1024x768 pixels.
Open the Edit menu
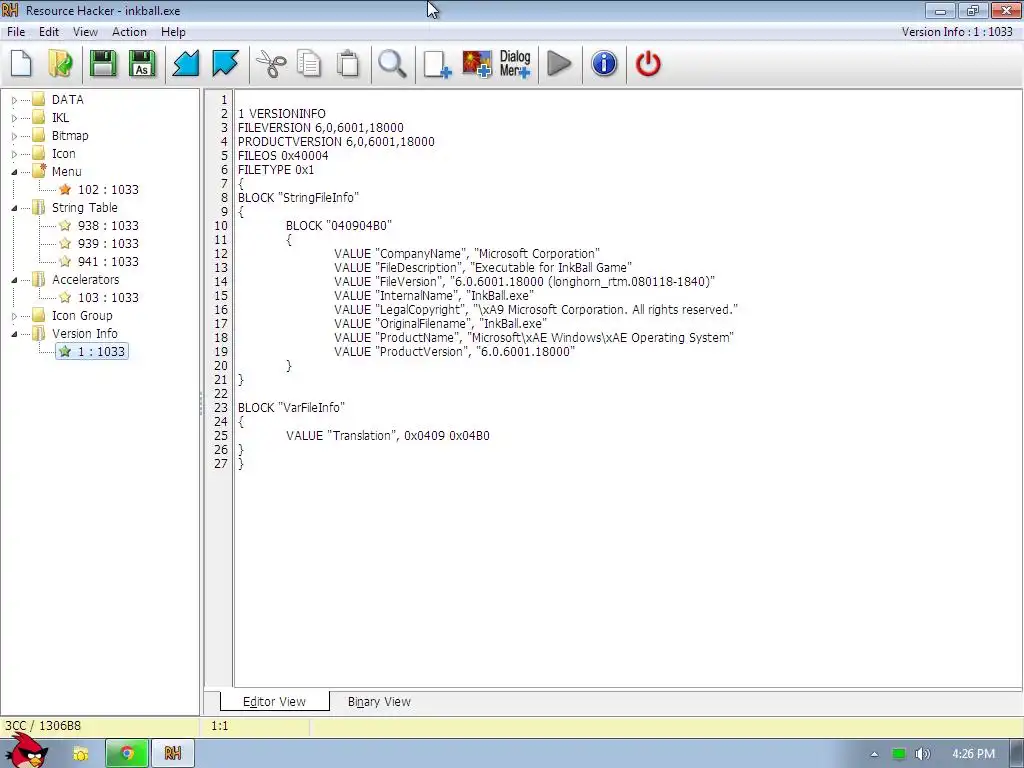click(x=49, y=32)
